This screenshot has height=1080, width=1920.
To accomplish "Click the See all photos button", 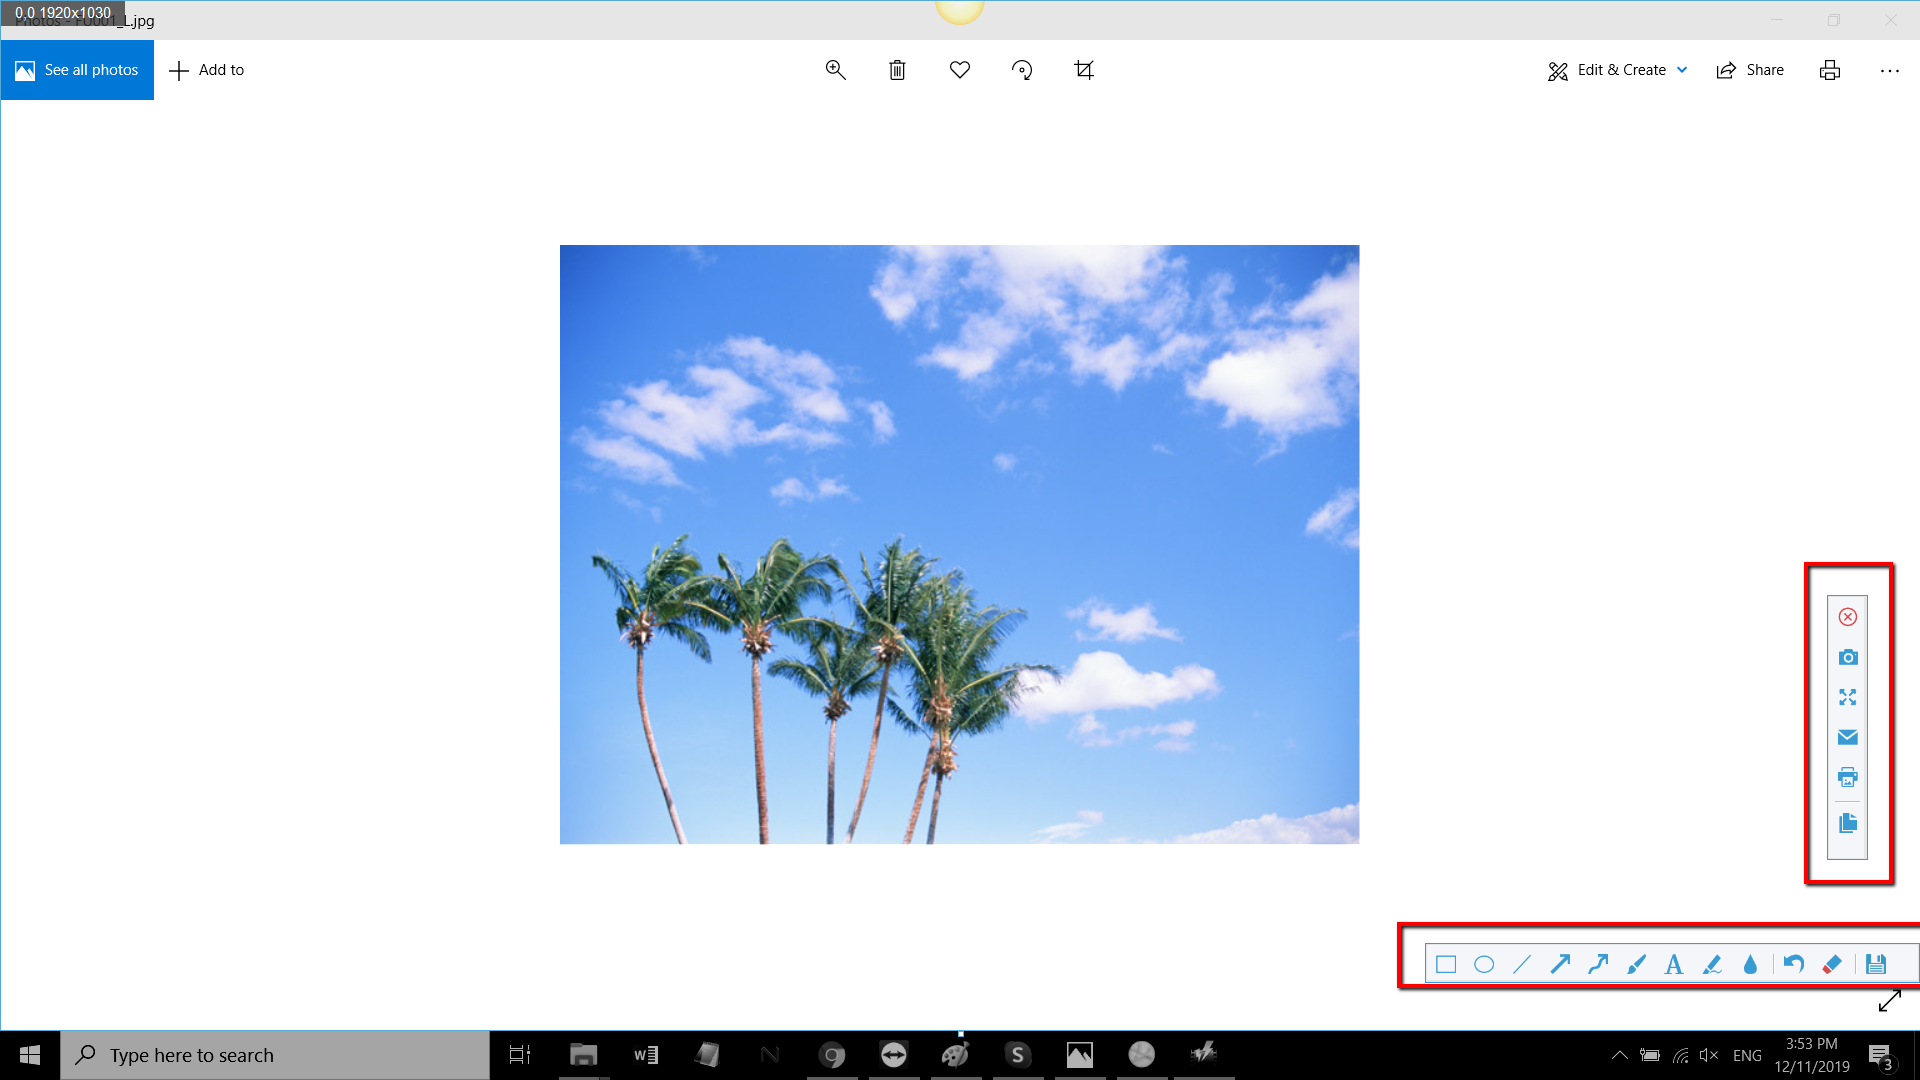I will tap(76, 70).
